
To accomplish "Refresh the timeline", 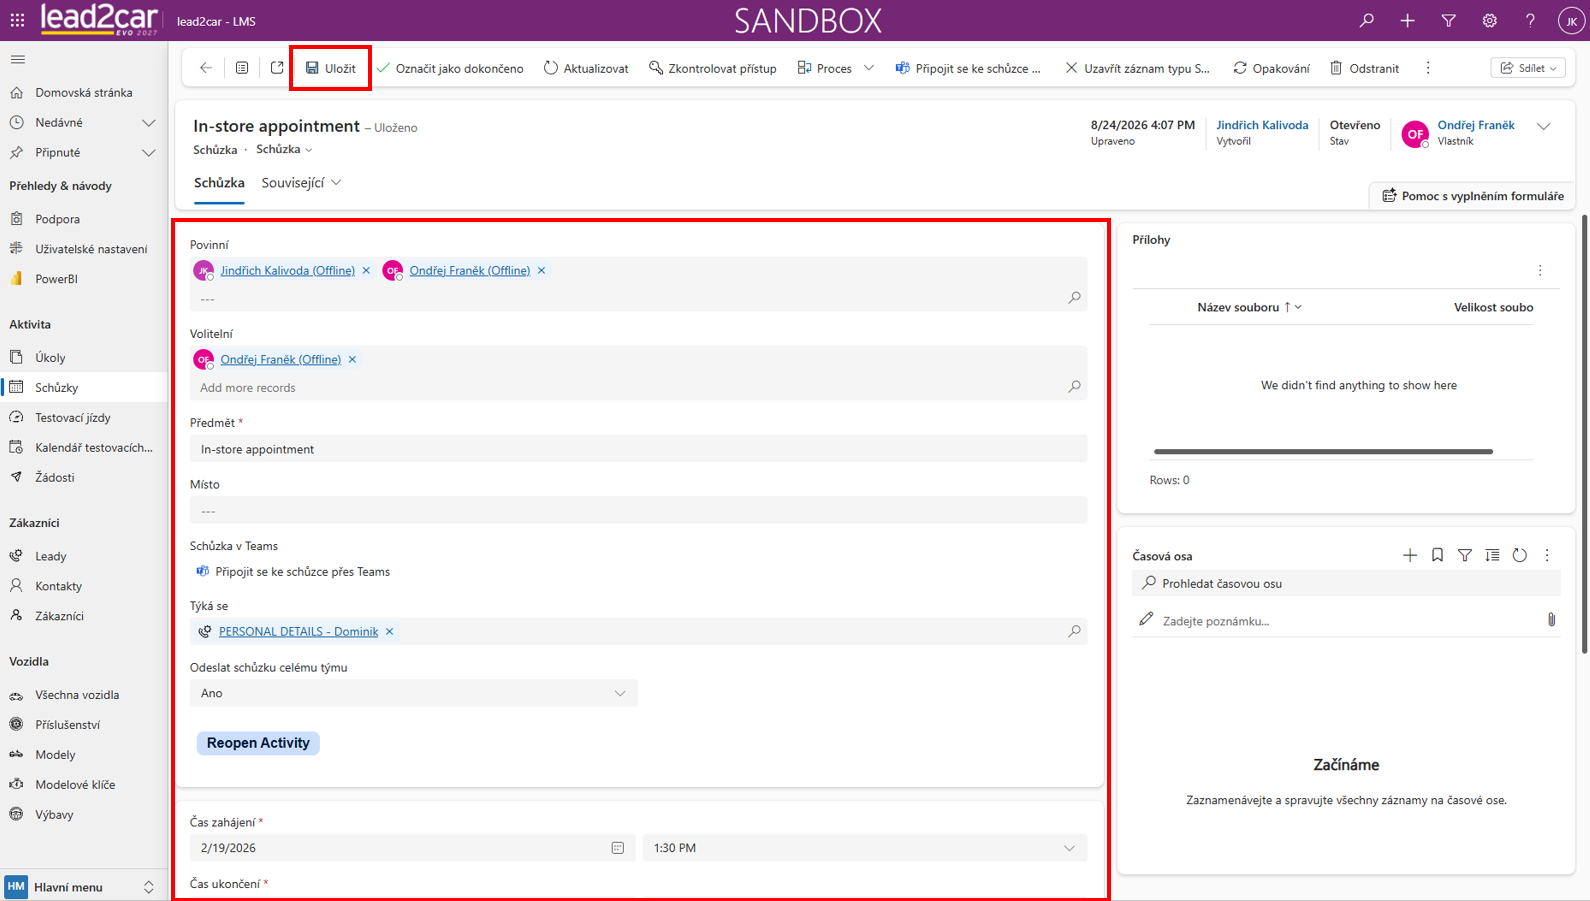I will pyautogui.click(x=1520, y=555).
